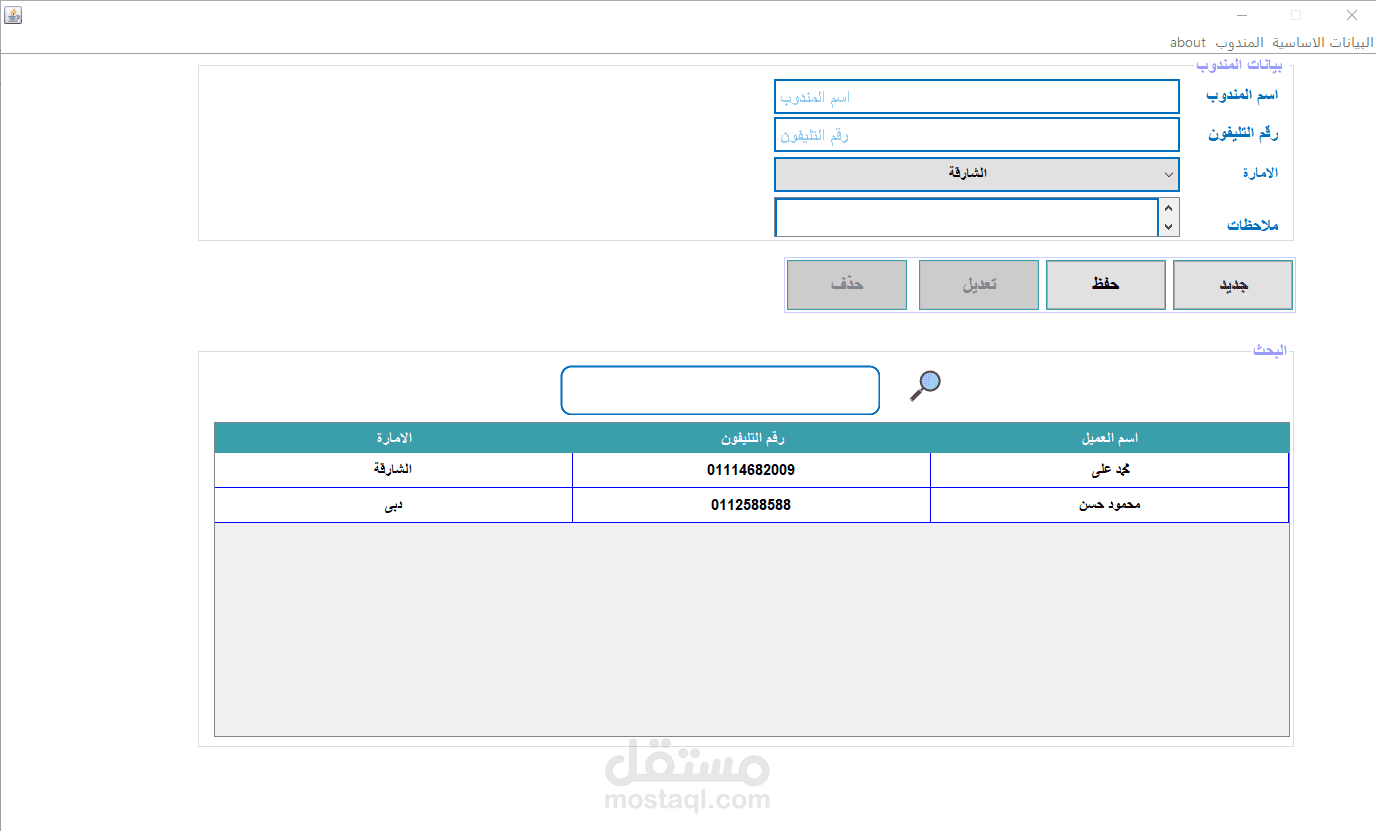Select the الشارقة cell in the table
The image size is (1376, 831).
click(394, 470)
